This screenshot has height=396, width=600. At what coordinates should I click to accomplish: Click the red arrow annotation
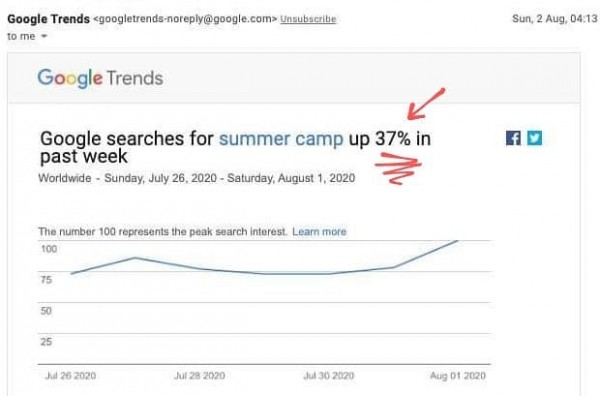[426, 104]
